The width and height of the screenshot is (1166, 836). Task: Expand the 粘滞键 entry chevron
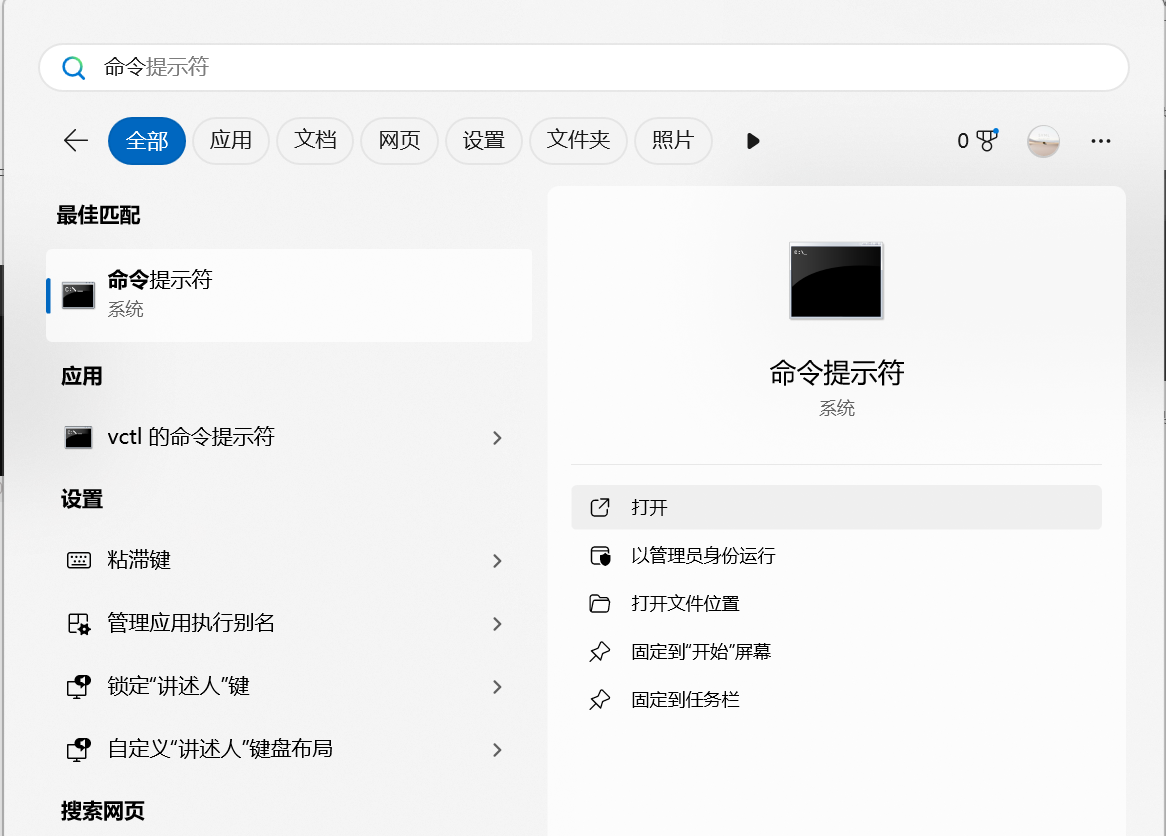[x=497, y=561]
